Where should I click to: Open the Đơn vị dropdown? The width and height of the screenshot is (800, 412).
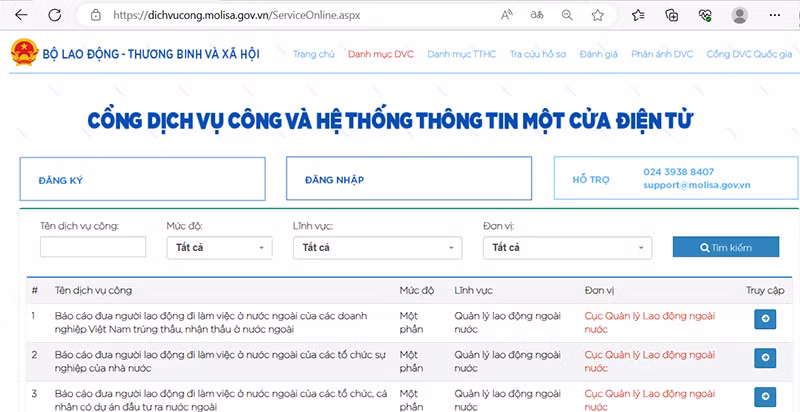coord(567,248)
